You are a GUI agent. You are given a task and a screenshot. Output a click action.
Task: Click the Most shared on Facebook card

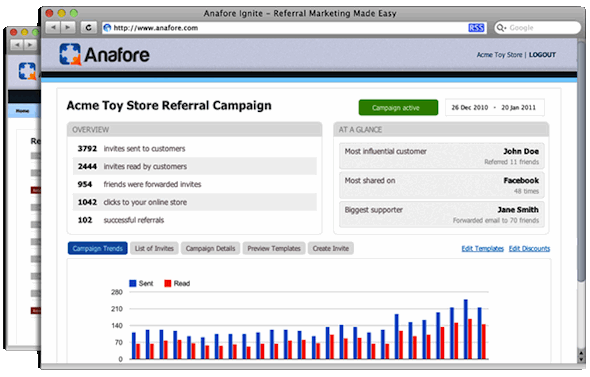[x=442, y=185]
